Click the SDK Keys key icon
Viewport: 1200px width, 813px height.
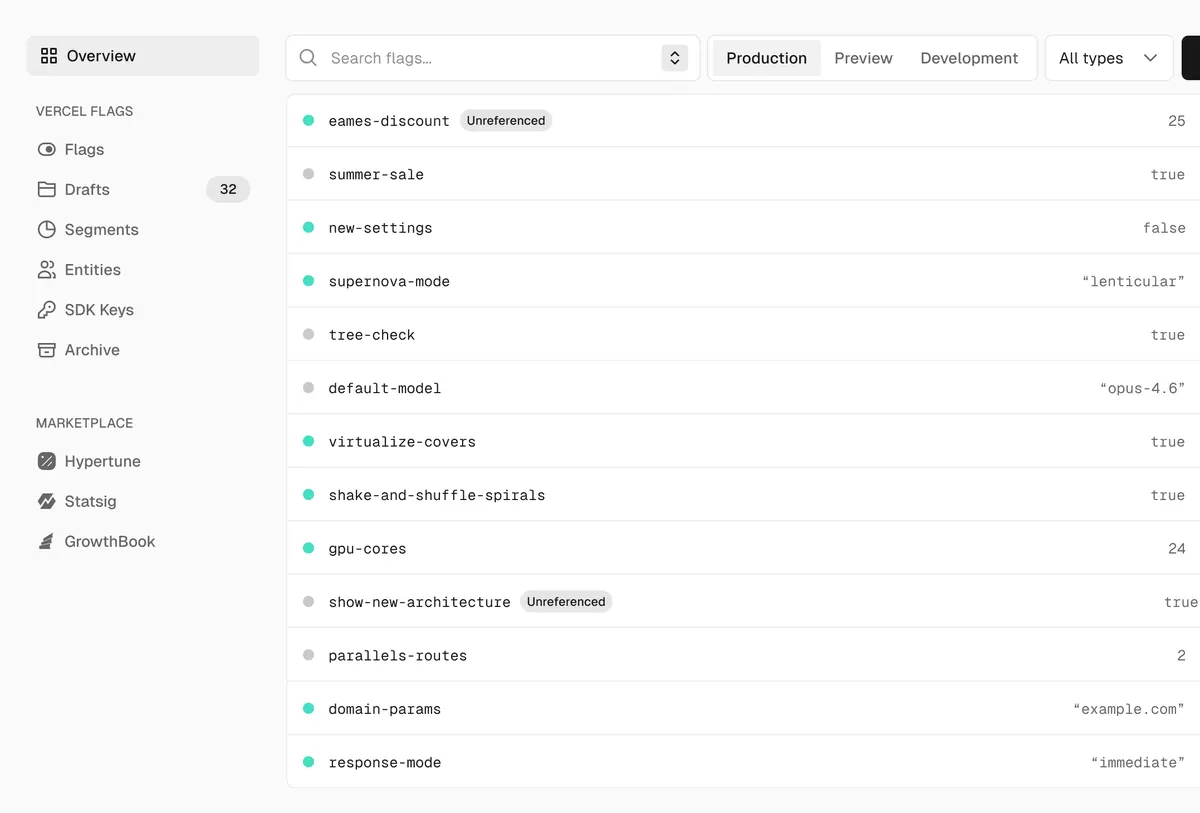point(47,309)
